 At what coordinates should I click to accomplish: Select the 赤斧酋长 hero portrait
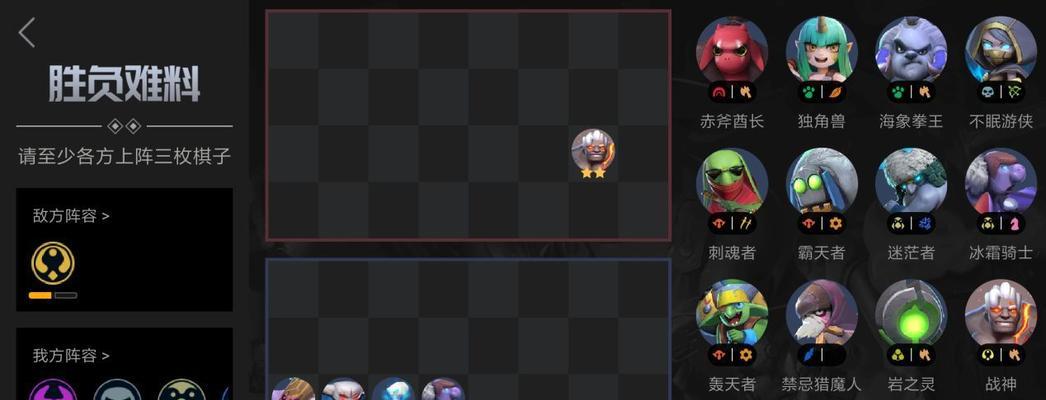(x=732, y=52)
